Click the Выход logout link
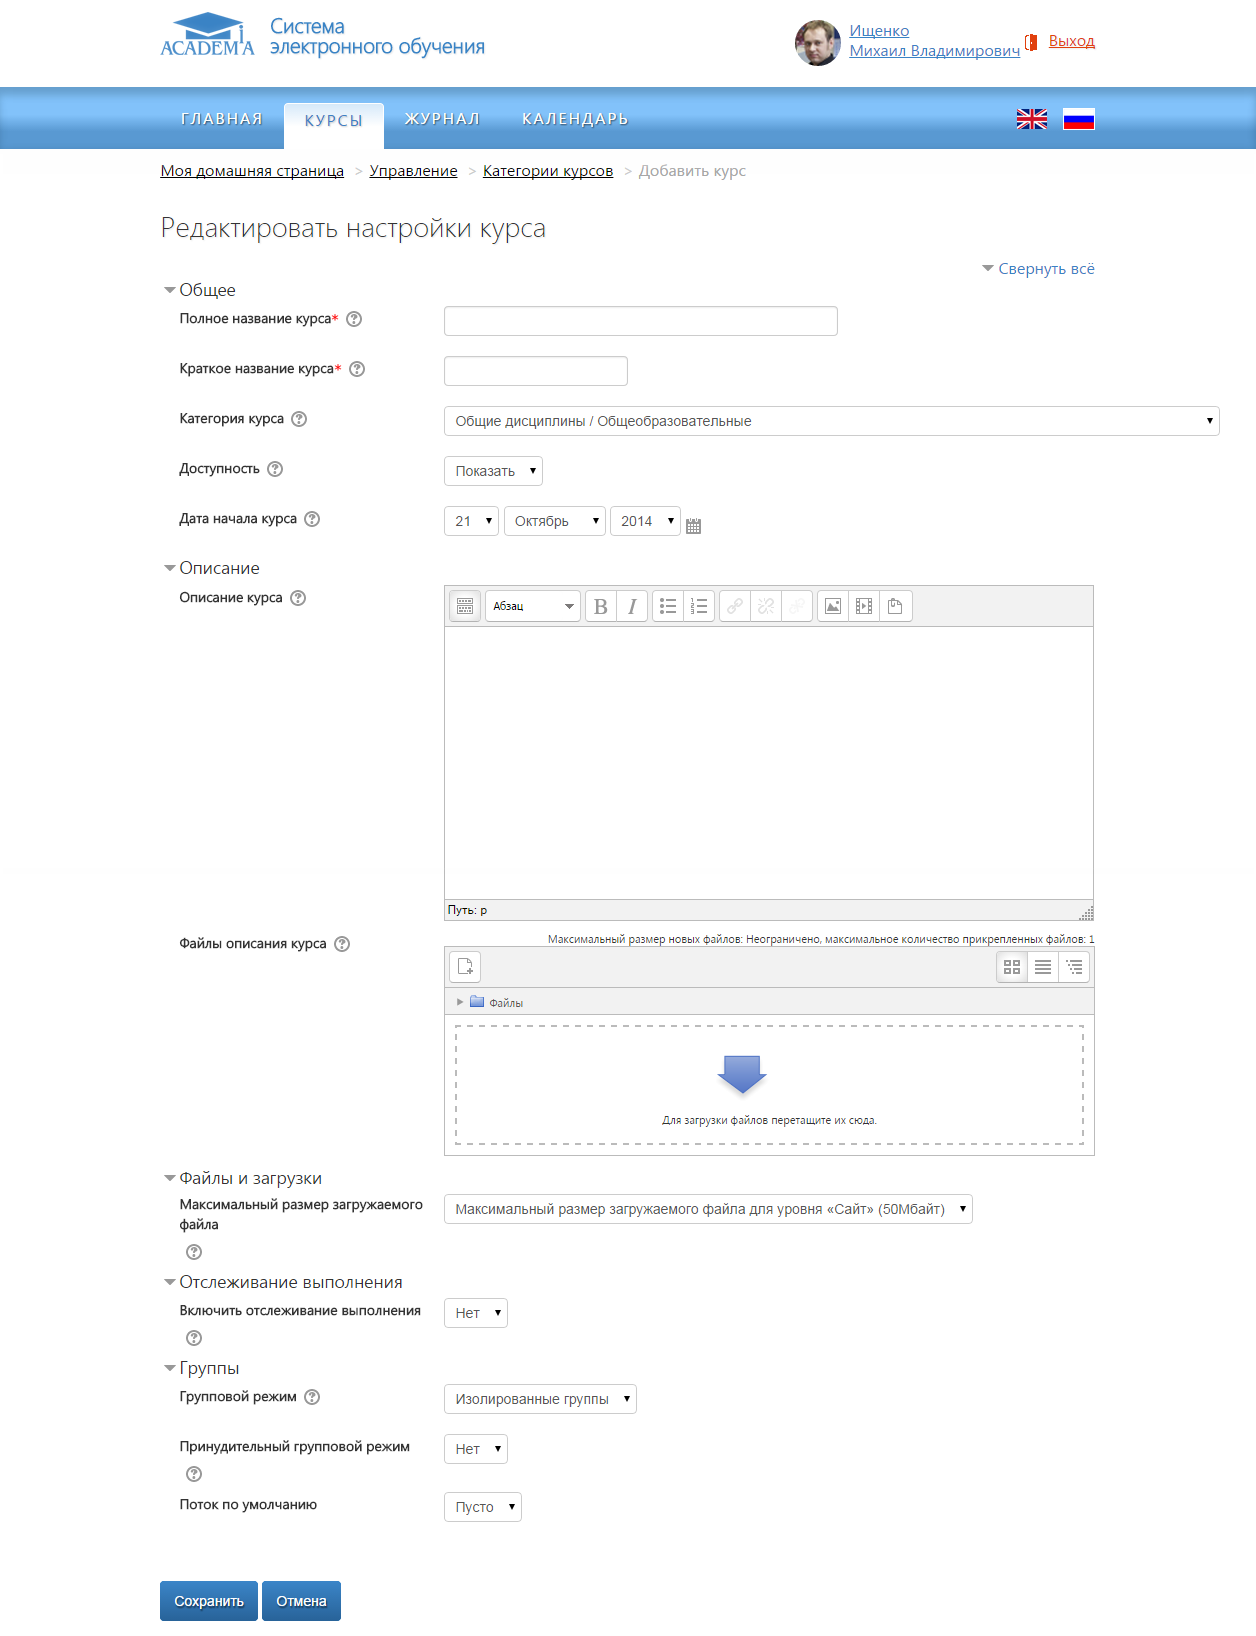 click(1071, 41)
